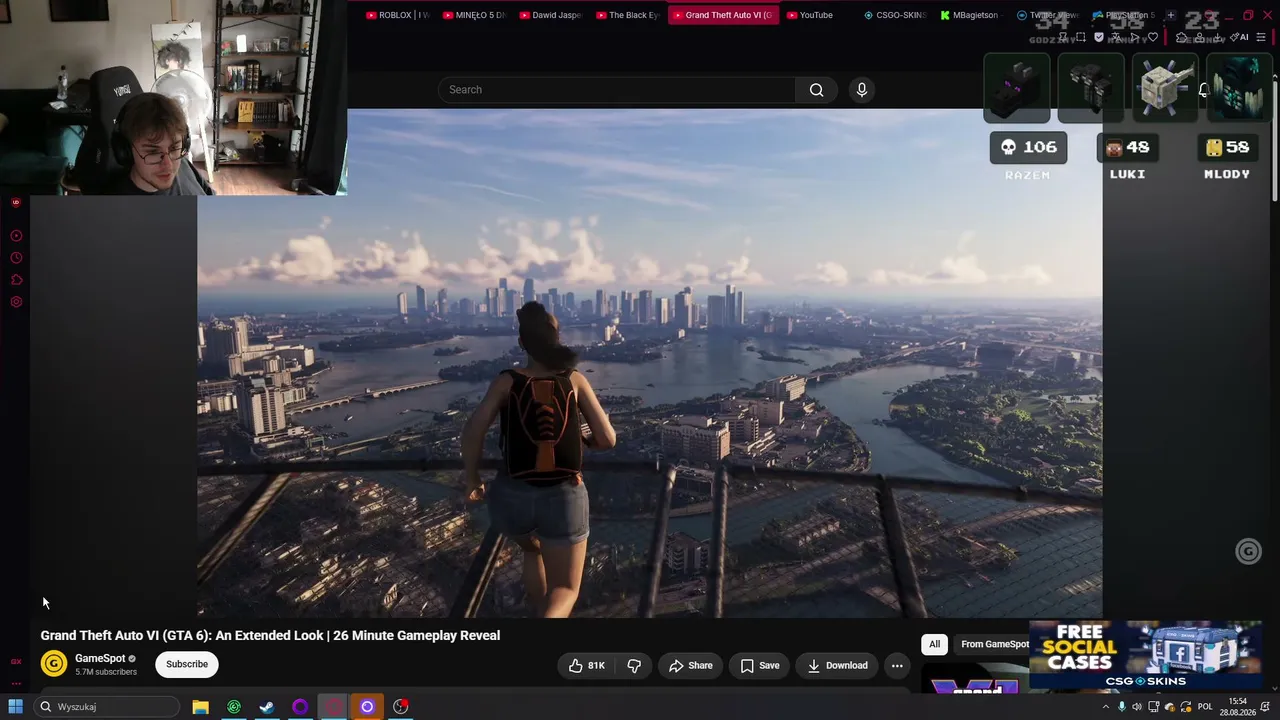Switch to The Black Eye tab

pos(628,15)
